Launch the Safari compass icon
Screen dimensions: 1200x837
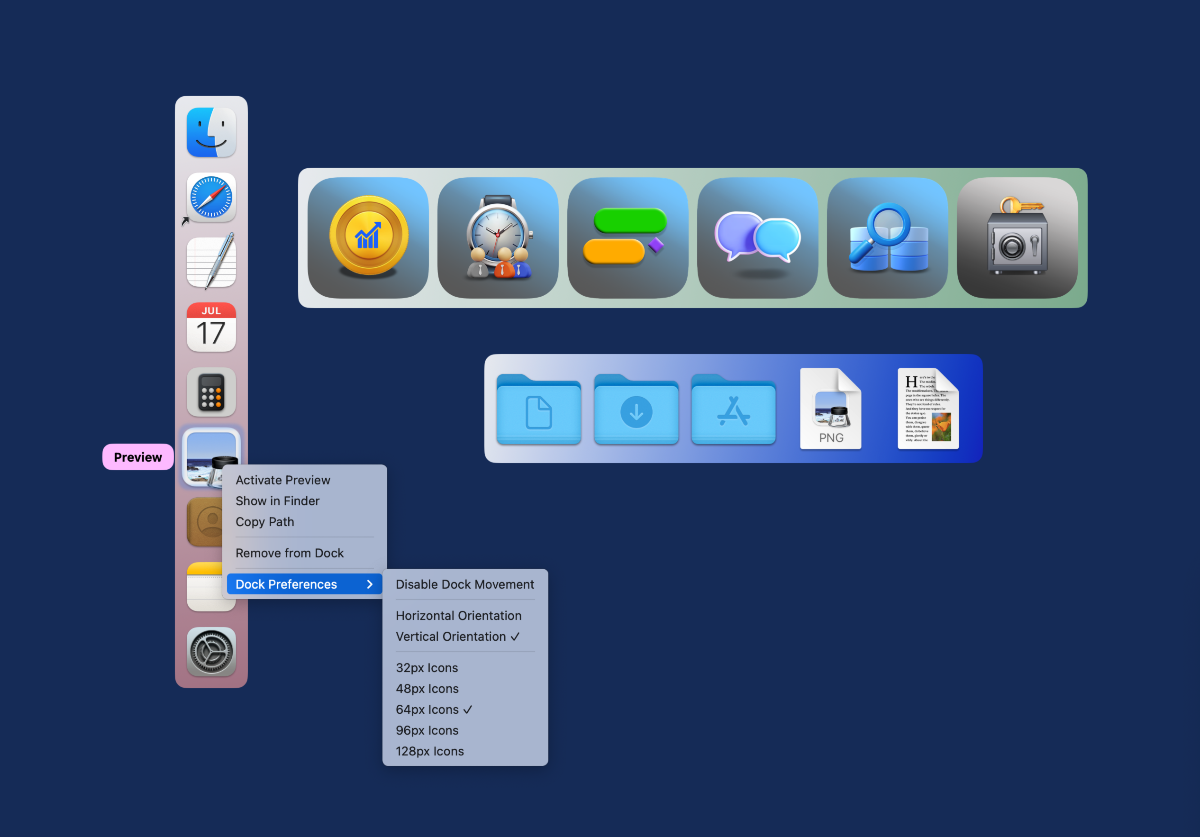point(211,197)
